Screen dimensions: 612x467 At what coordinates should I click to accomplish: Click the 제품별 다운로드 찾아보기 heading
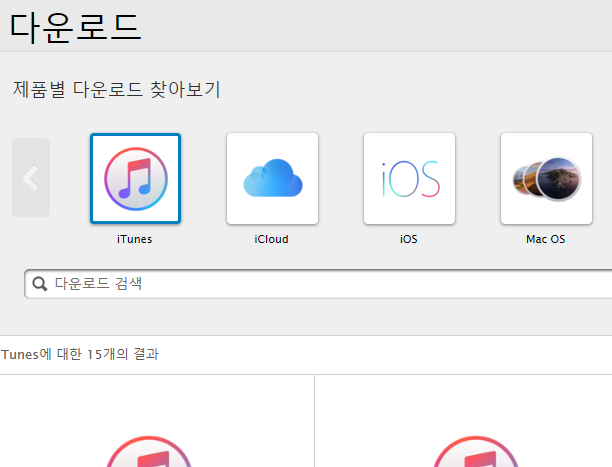tap(117, 89)
